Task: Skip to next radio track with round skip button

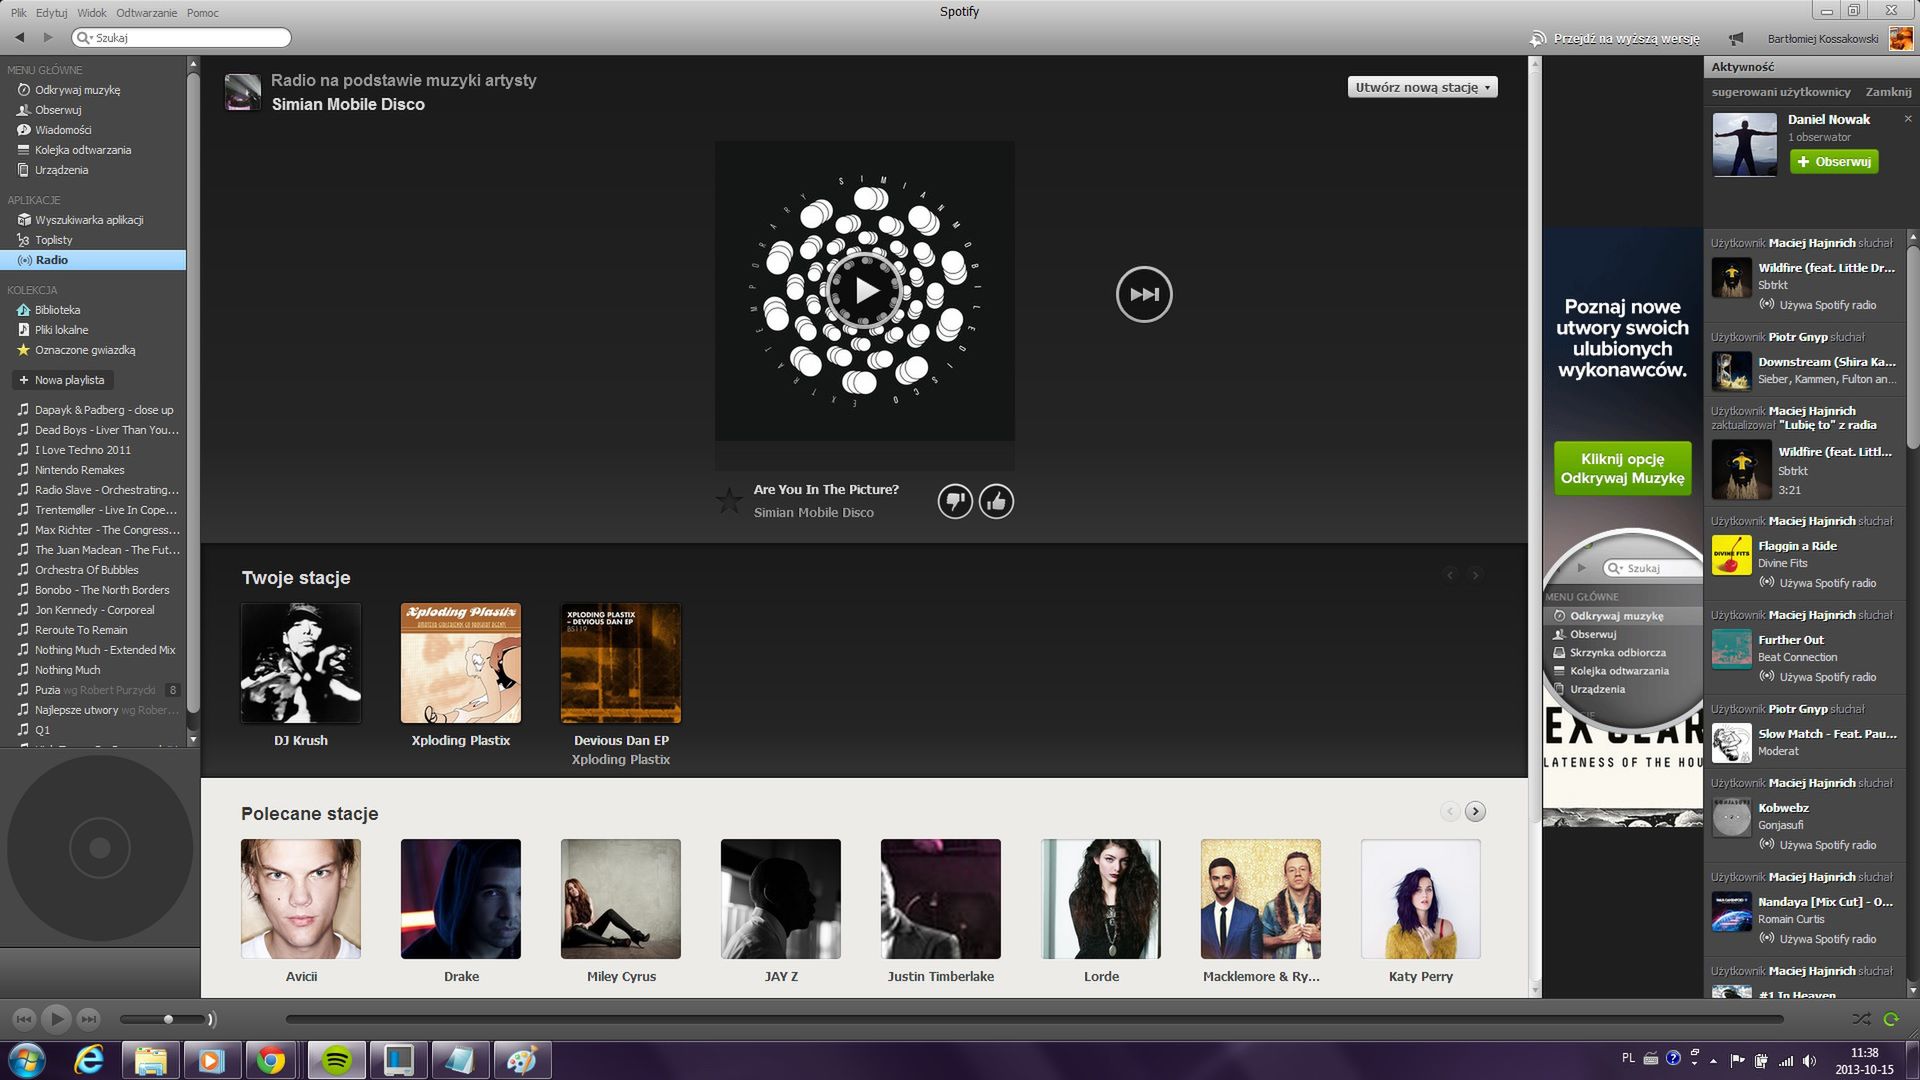Action: 1144,294
